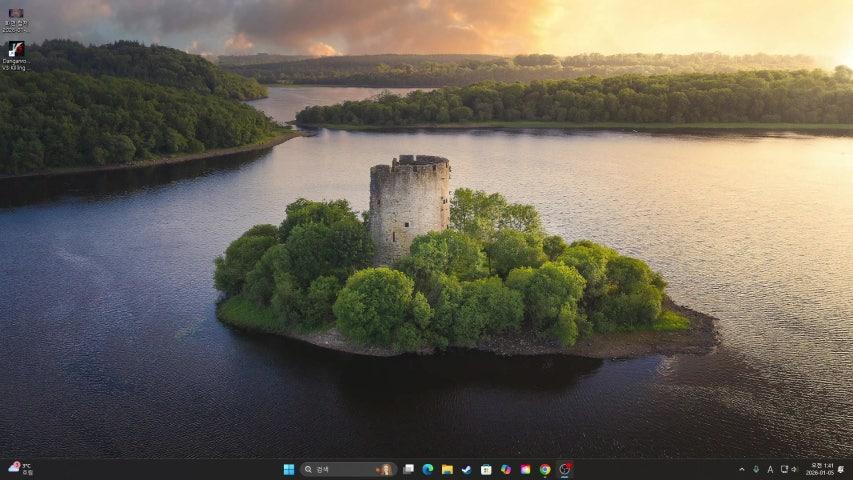Launch Steam from the taskbar
This screenshot has height=480, width=853.
[x=467, y=469]
